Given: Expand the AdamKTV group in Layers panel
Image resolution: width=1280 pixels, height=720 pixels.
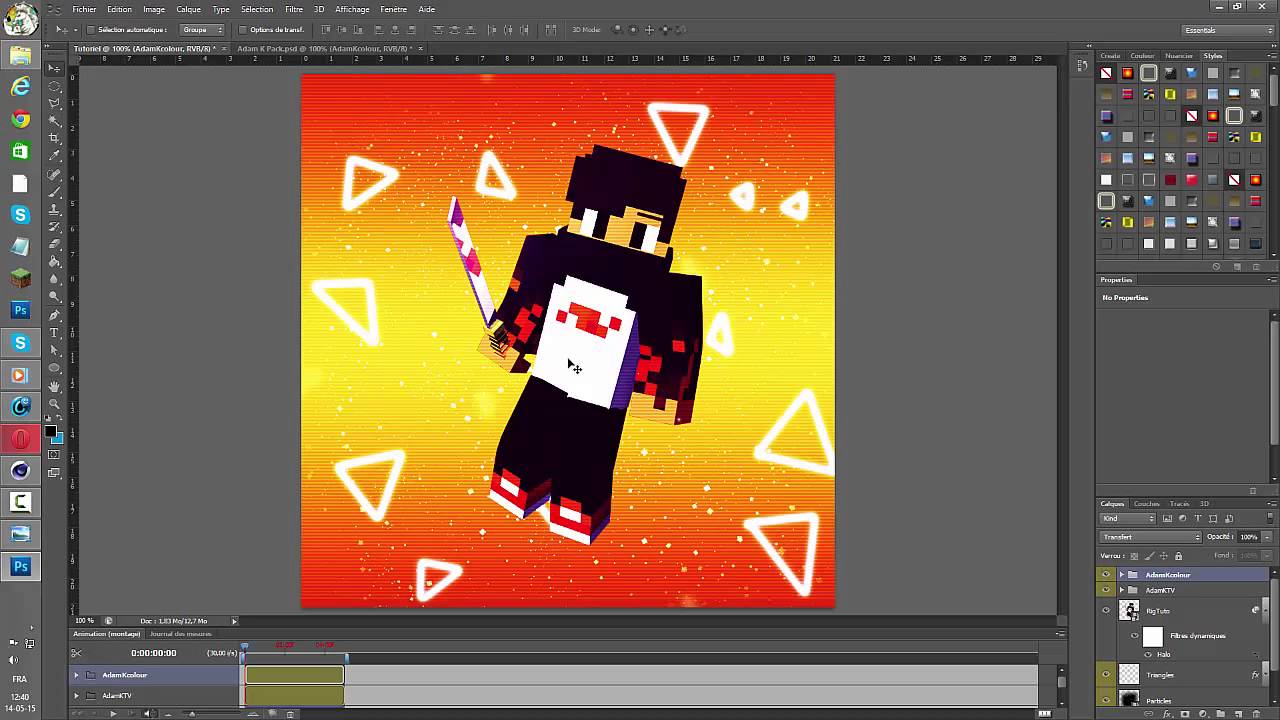Looking at the screenshot, I should point(1122,590).
